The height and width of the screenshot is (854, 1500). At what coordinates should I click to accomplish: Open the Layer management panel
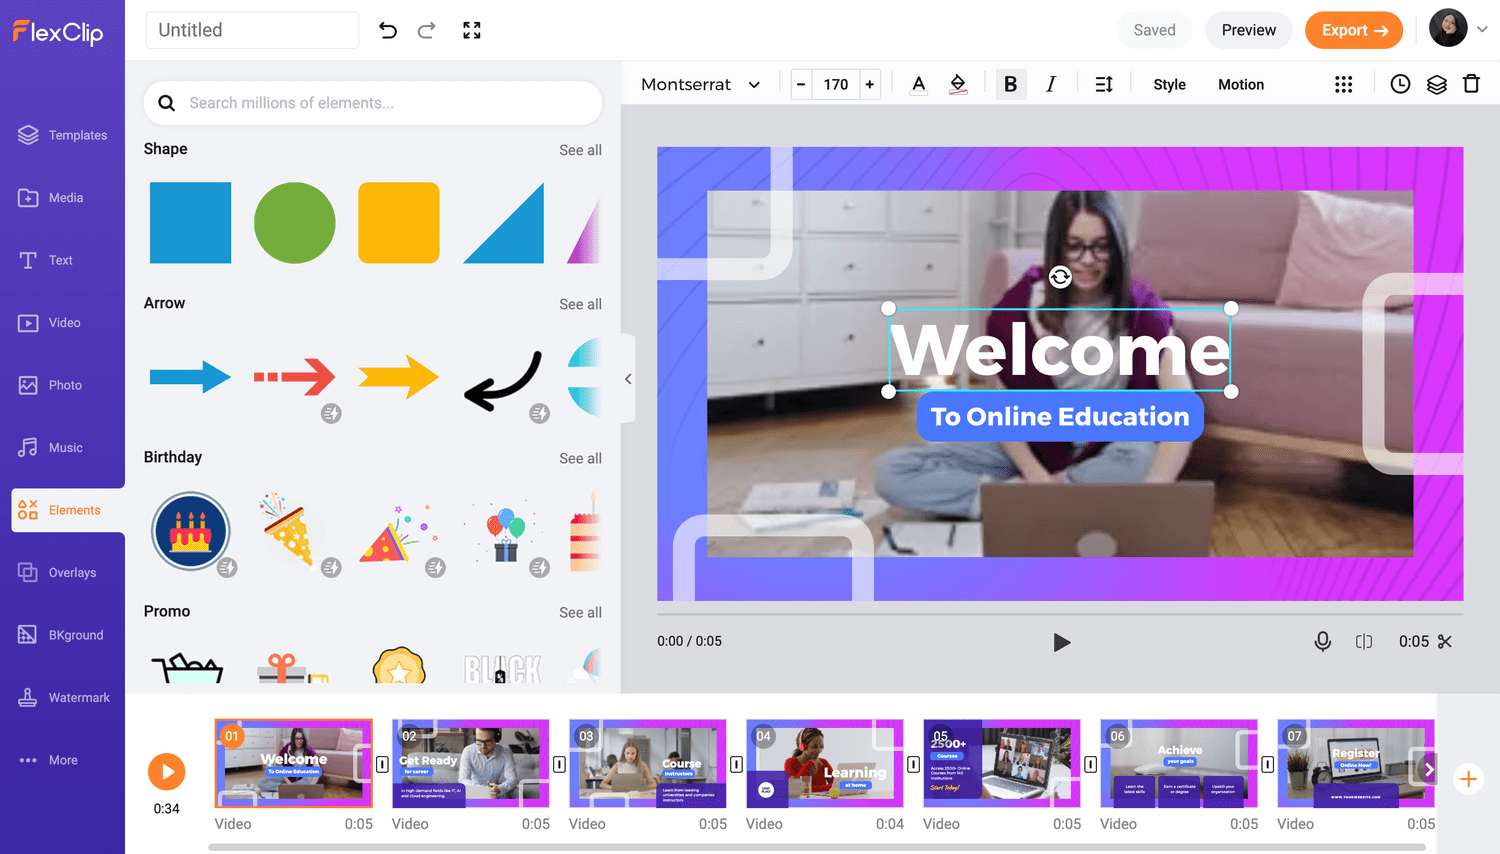click(1436, 84)
